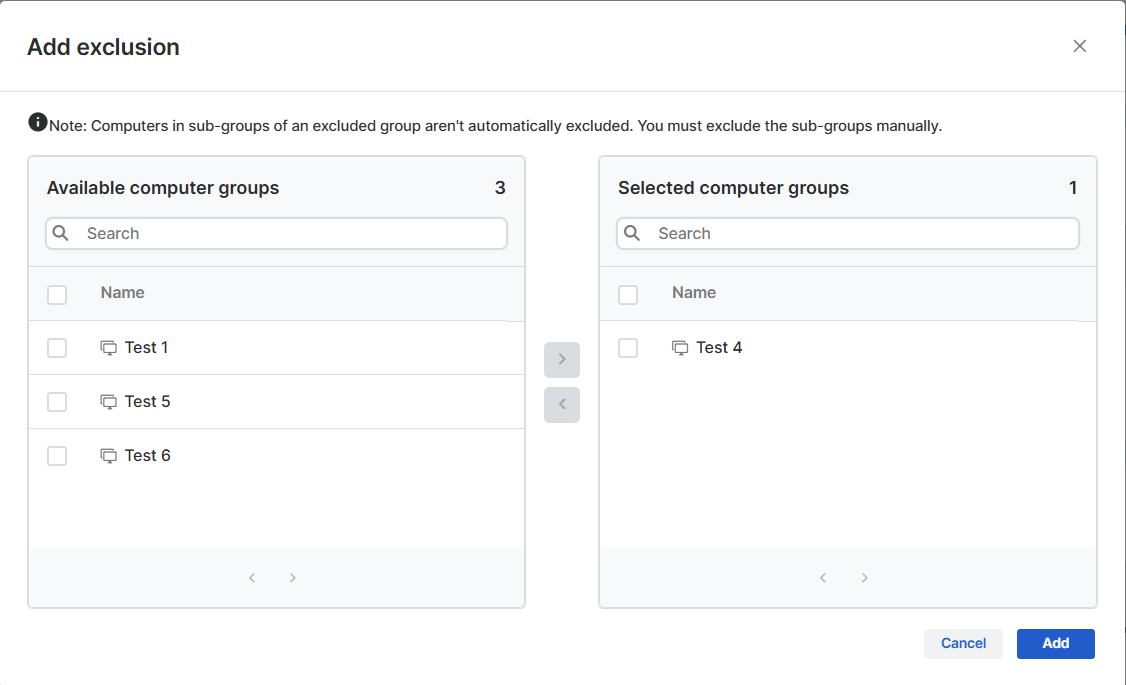1126x685 pixels.
Task: Select all available groups via header checkbox
Action: pos(57,294)
